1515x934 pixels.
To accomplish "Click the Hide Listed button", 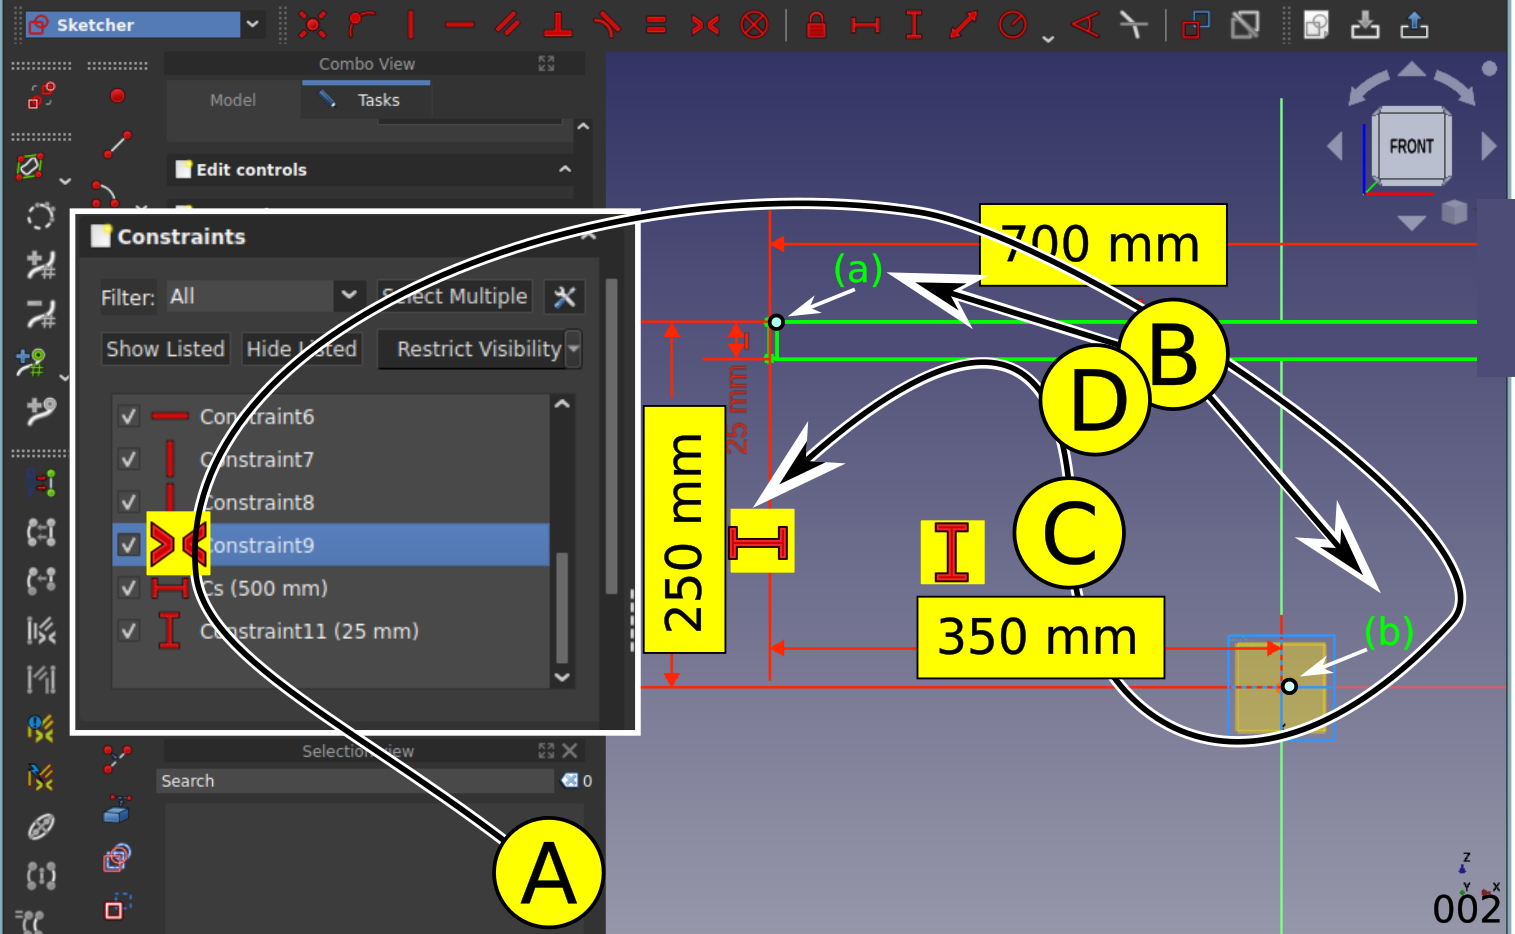I will point(301,349).
